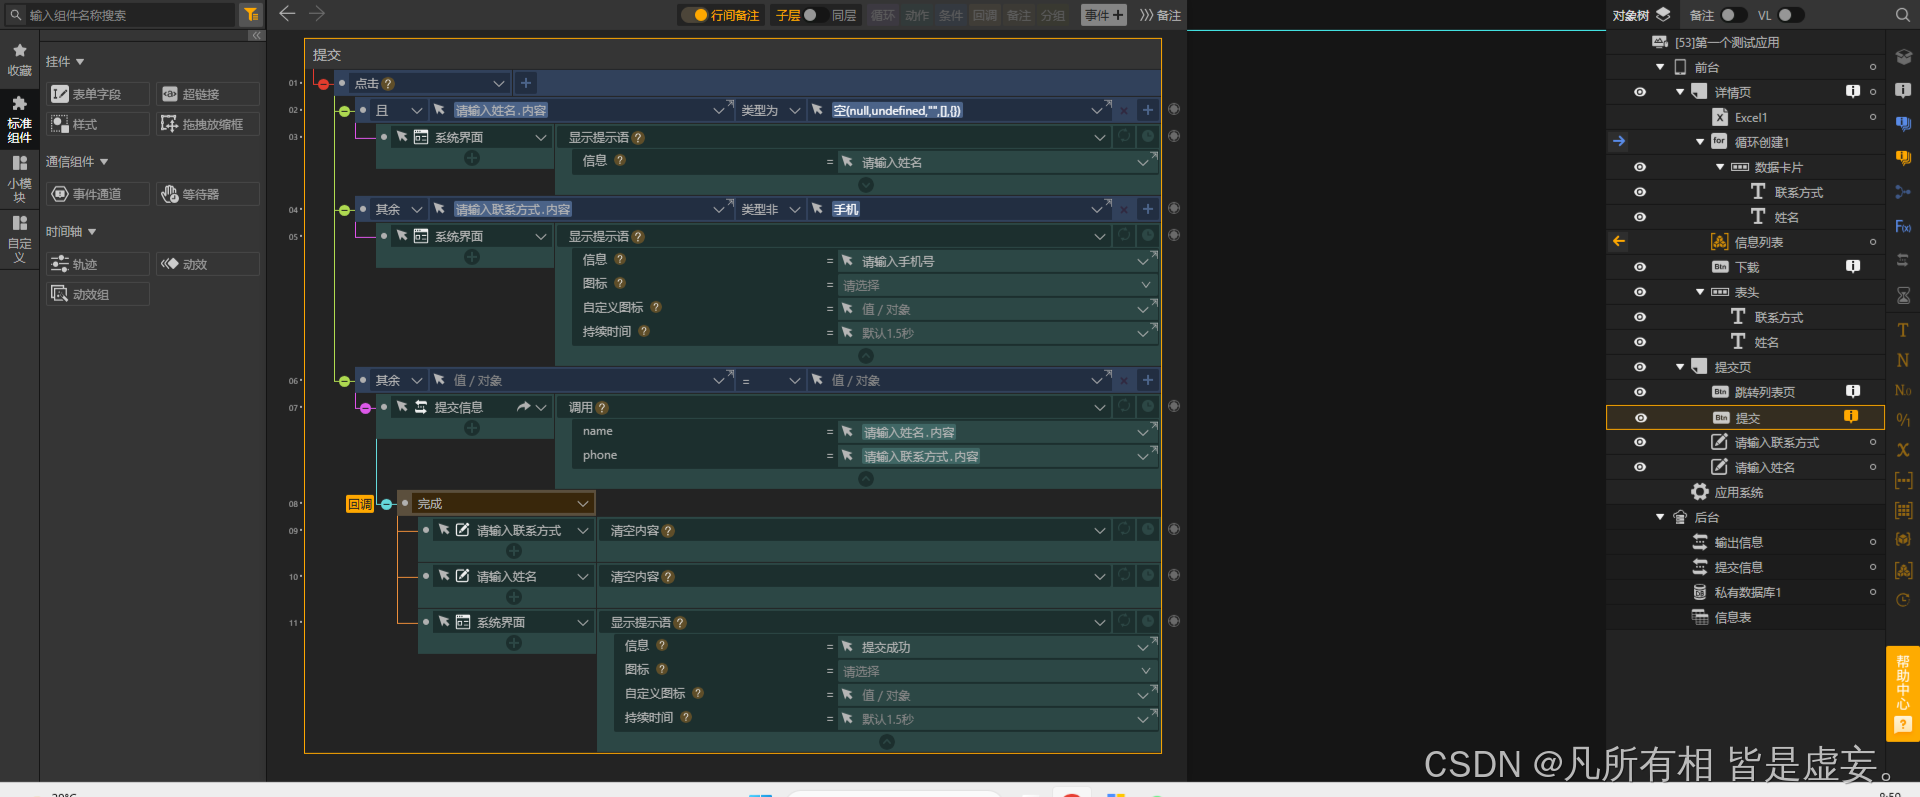Click the 请输入手机号 message value field

pos(998,261)
